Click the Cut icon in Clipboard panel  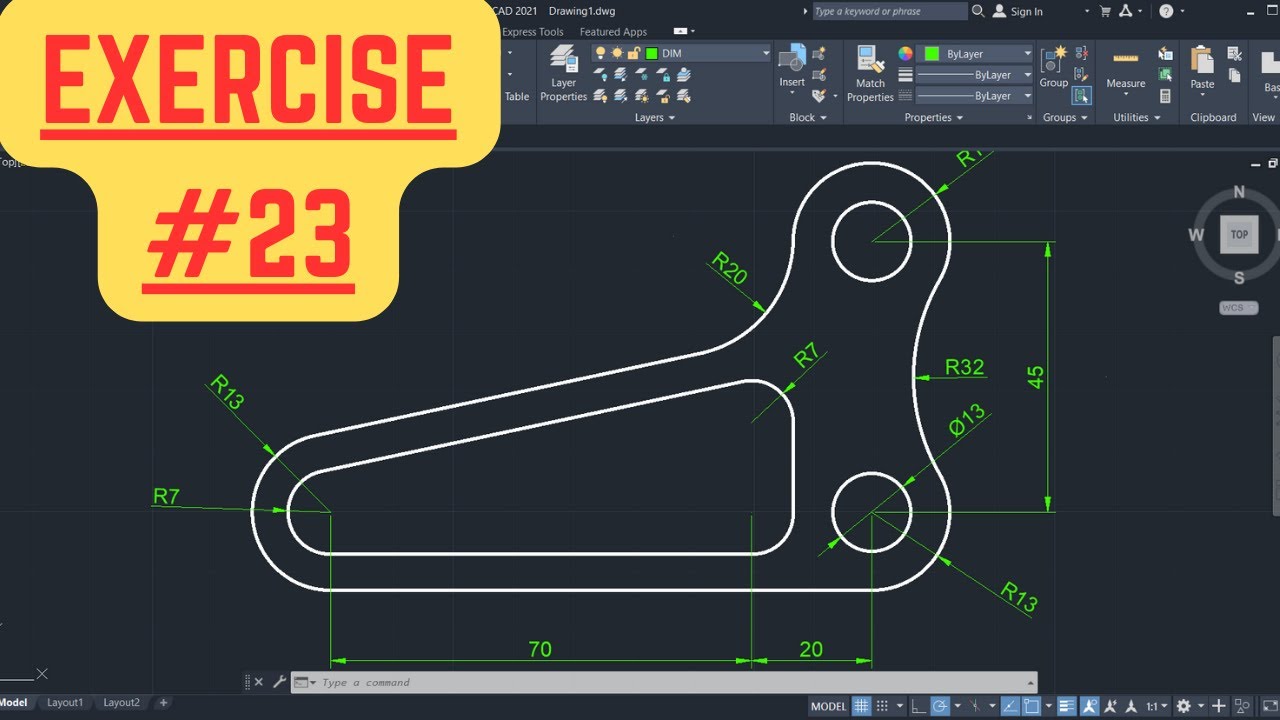pyautogui.click(x=1234, y=54)
